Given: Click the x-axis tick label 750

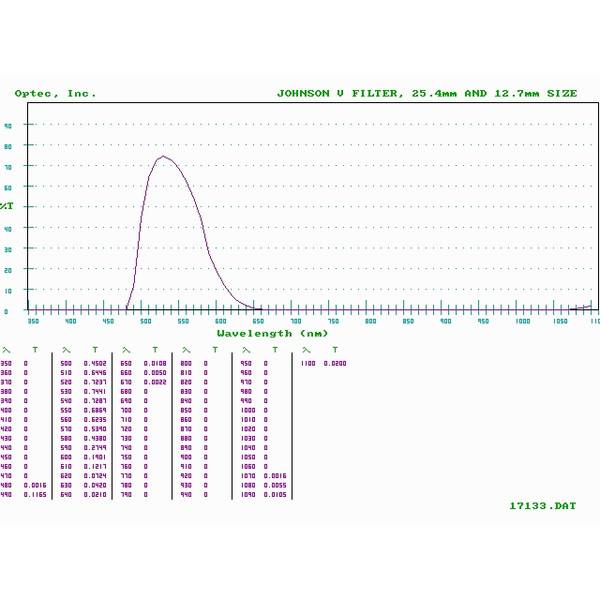Looking at the screenshot, I should [333, 321].
